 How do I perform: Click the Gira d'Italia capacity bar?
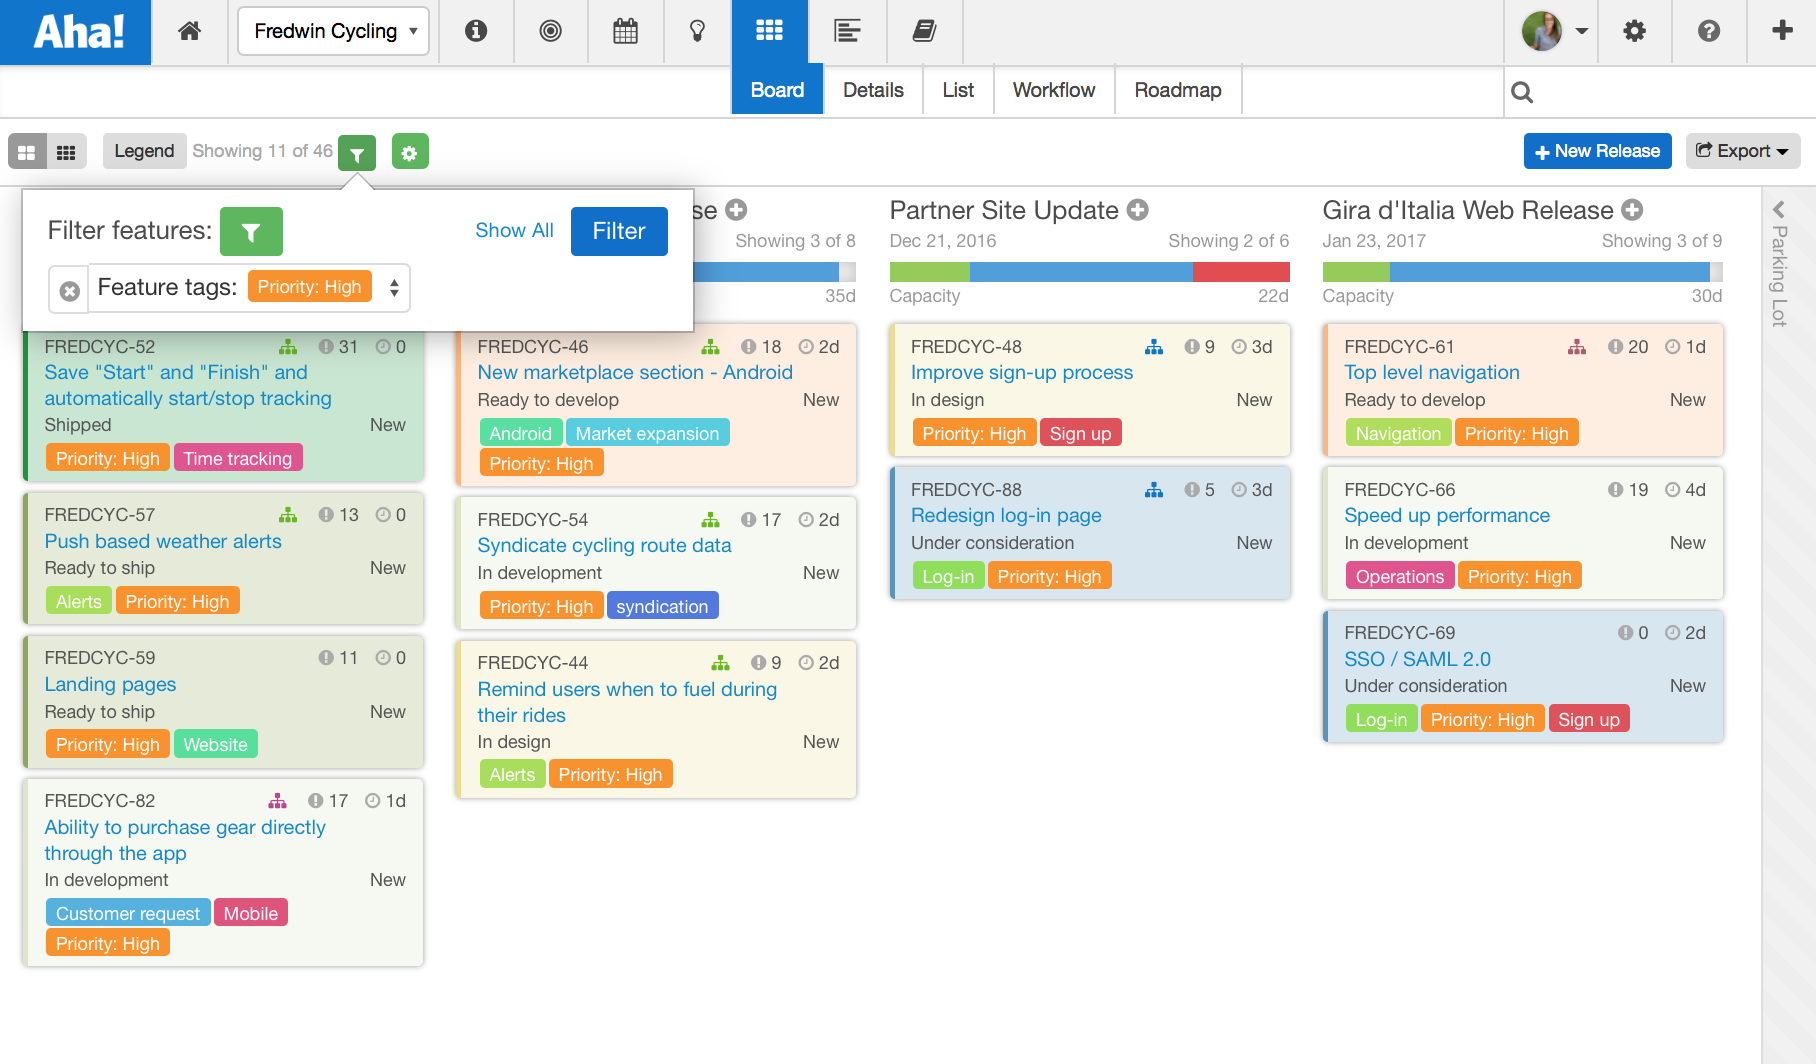(x=1520, y=271)
